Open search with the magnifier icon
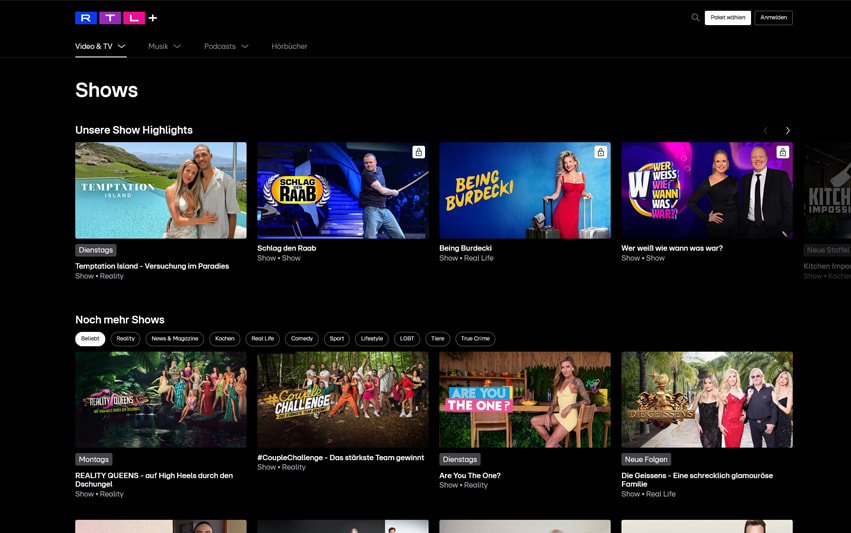Screen dimensions: 851x533 click(x=695, y=17)
